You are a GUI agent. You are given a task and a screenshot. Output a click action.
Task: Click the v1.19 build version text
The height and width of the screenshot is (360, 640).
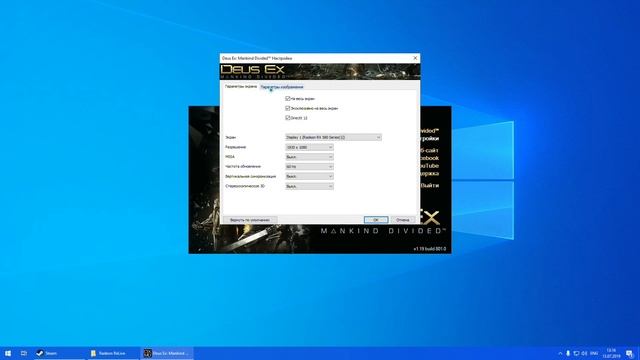(429, 249)
